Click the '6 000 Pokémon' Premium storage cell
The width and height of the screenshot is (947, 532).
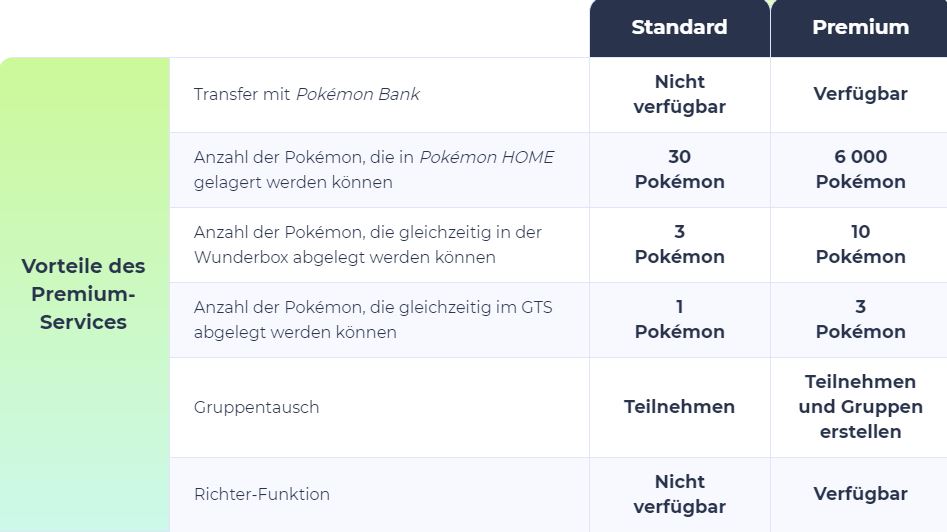(x=860, y=170)
